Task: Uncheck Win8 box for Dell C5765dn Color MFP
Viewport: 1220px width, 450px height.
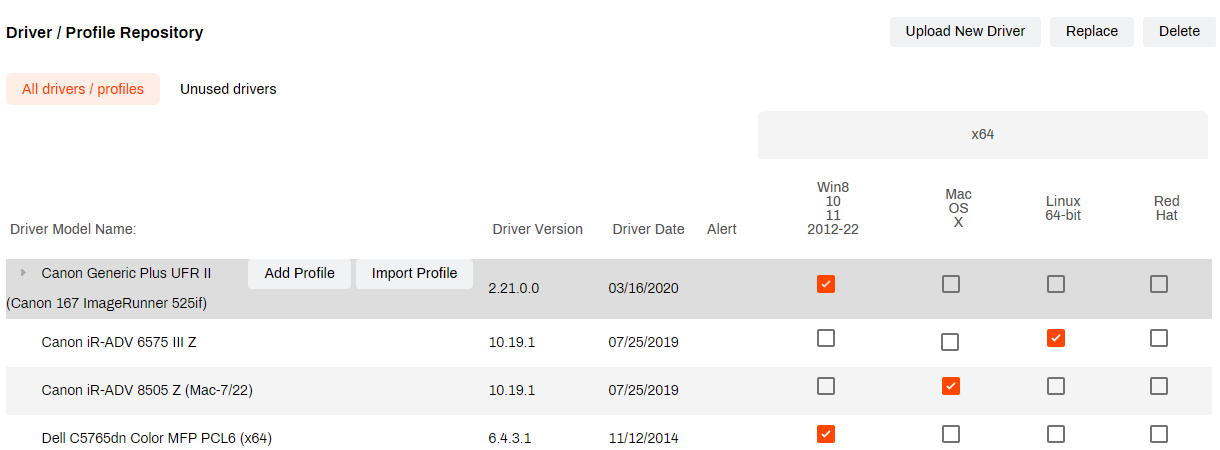Action: click(x=825, y=434)
